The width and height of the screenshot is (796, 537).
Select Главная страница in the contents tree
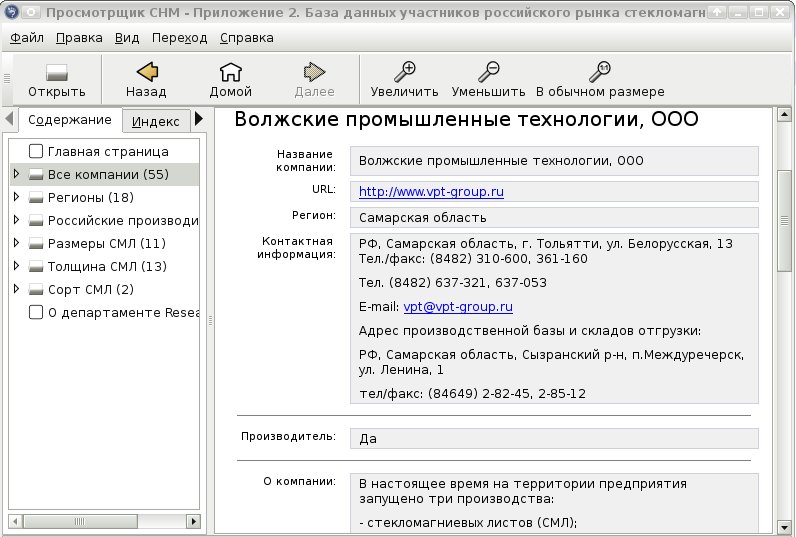pyautogui.click(x=108, y=152)
